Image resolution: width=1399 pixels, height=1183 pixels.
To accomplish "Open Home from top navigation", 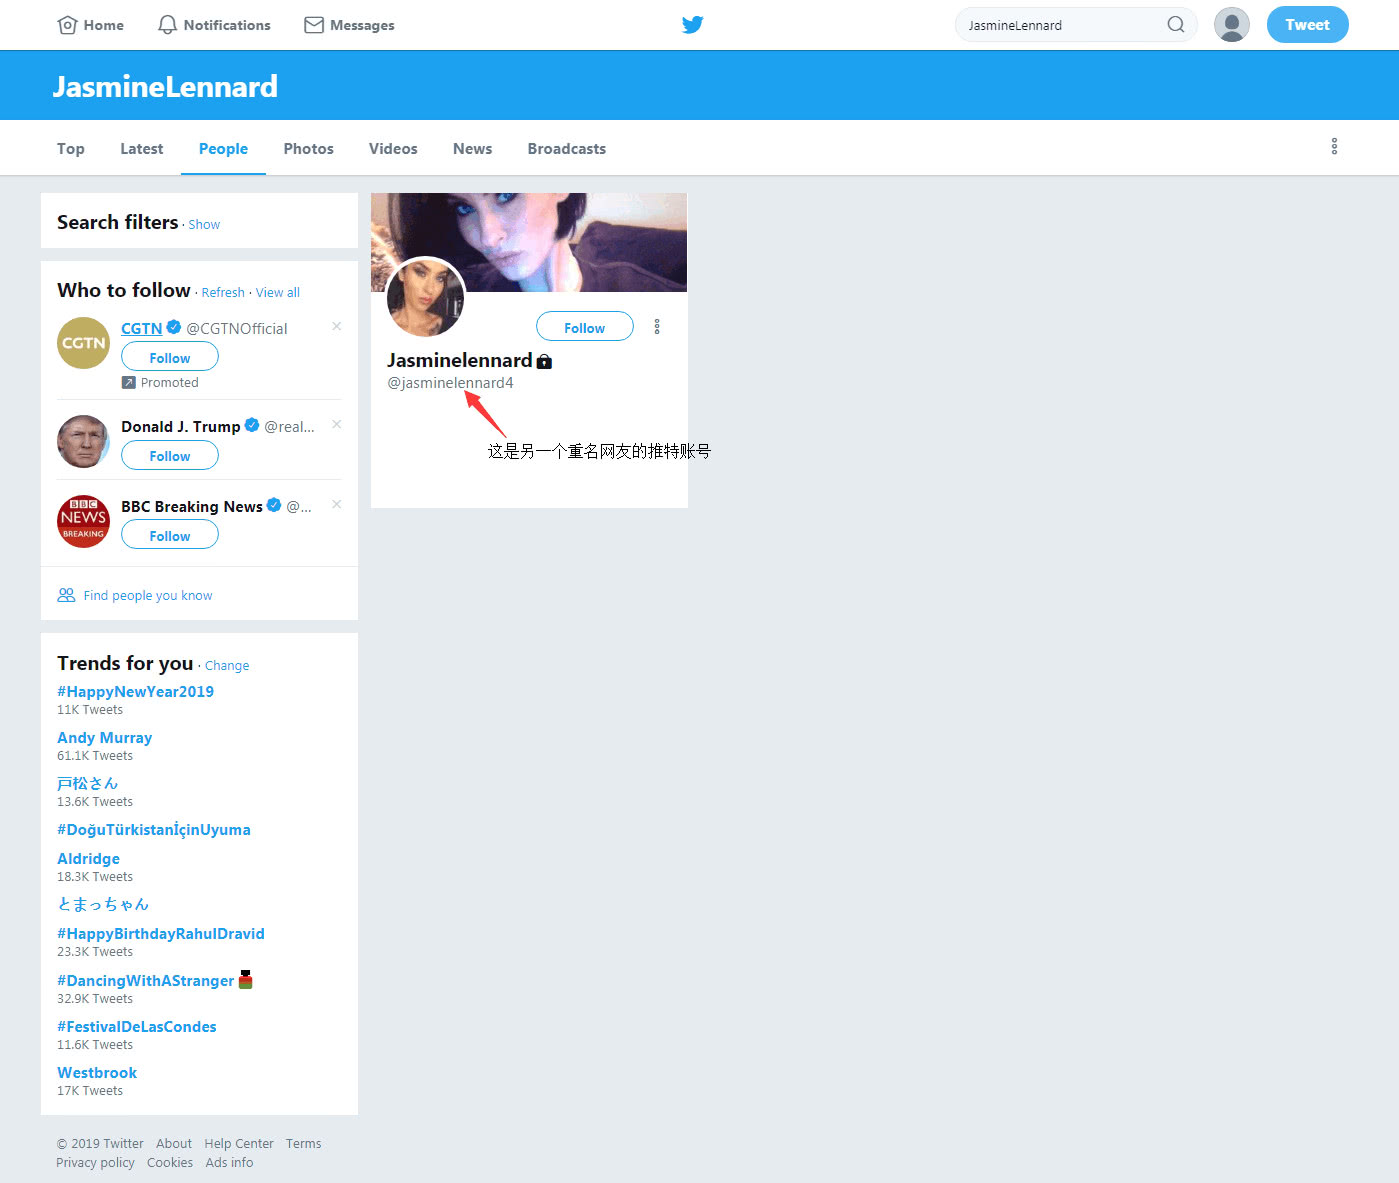I will pyautogui.click(x=91, y=25).
